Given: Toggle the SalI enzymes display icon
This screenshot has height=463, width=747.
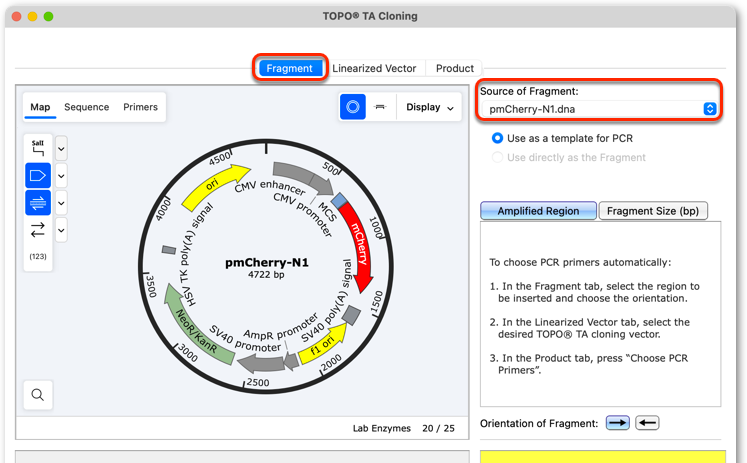Looking at the screenshot, I should point(38,148).
